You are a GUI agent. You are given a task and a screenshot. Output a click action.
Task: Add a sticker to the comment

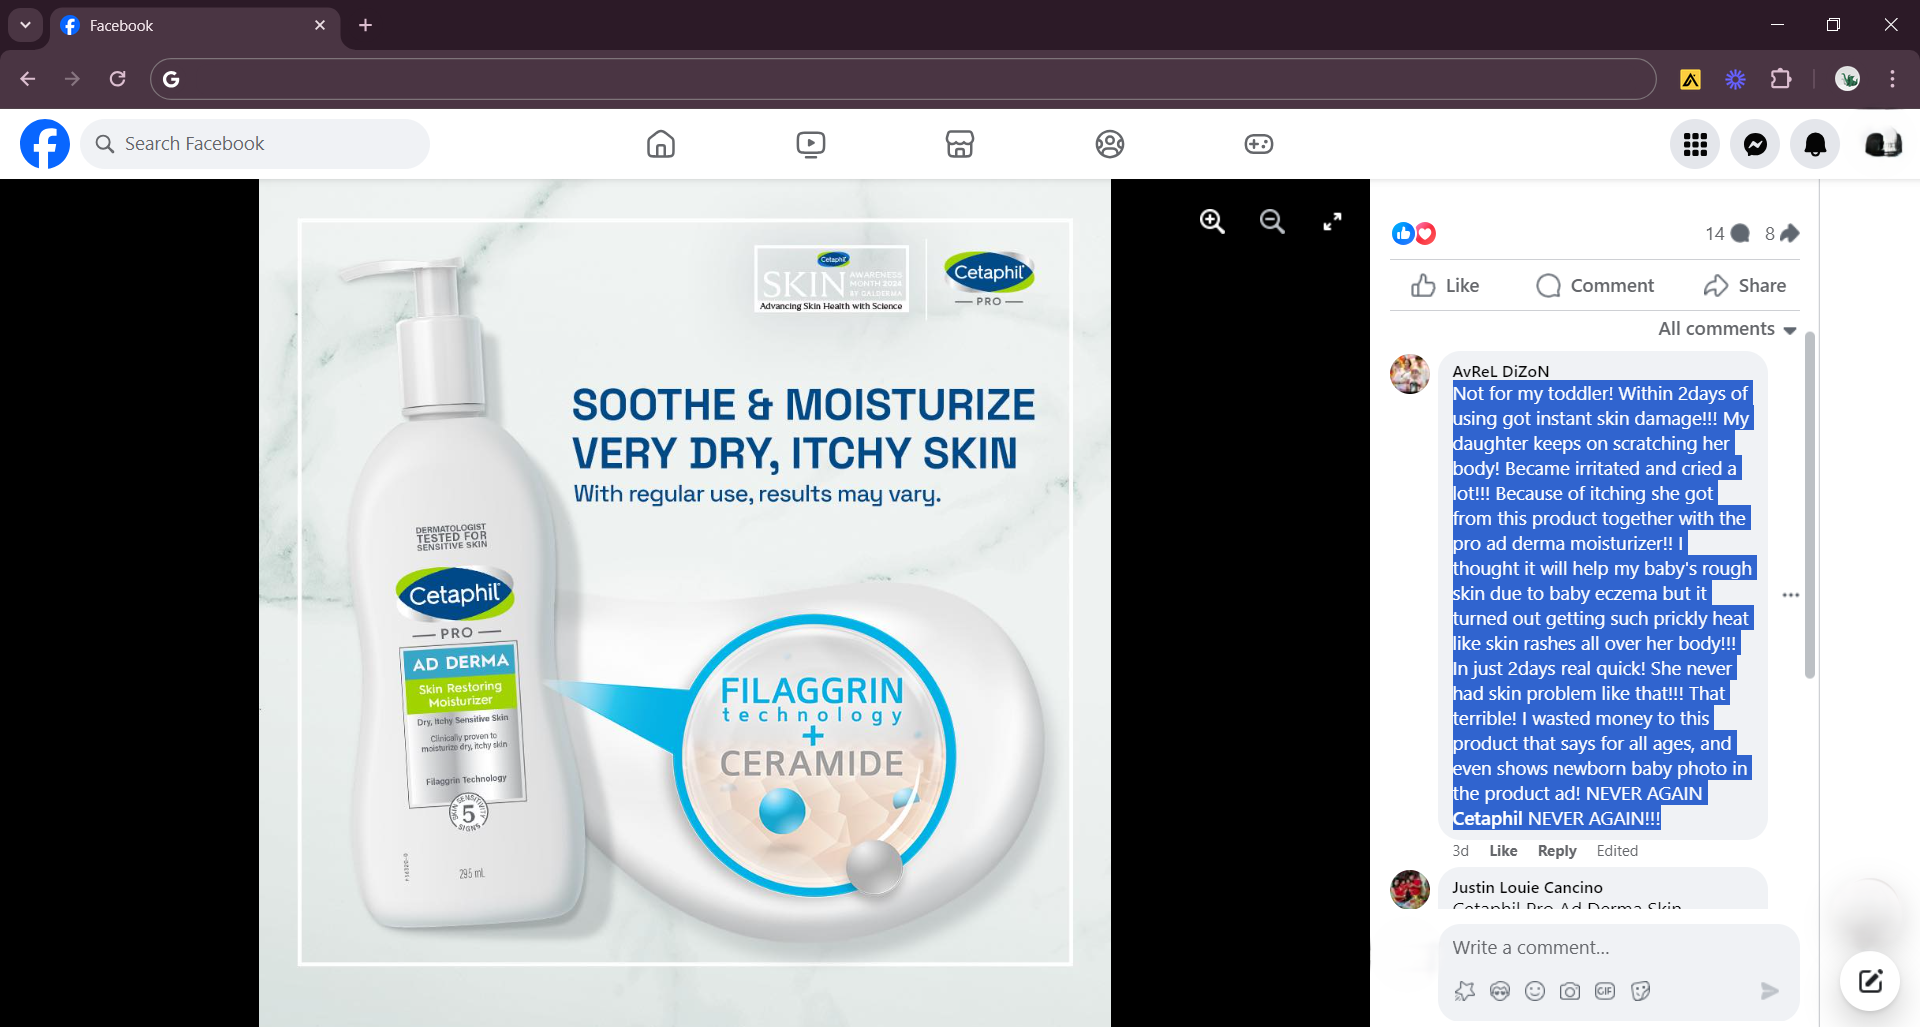(x=1640, y=991)
